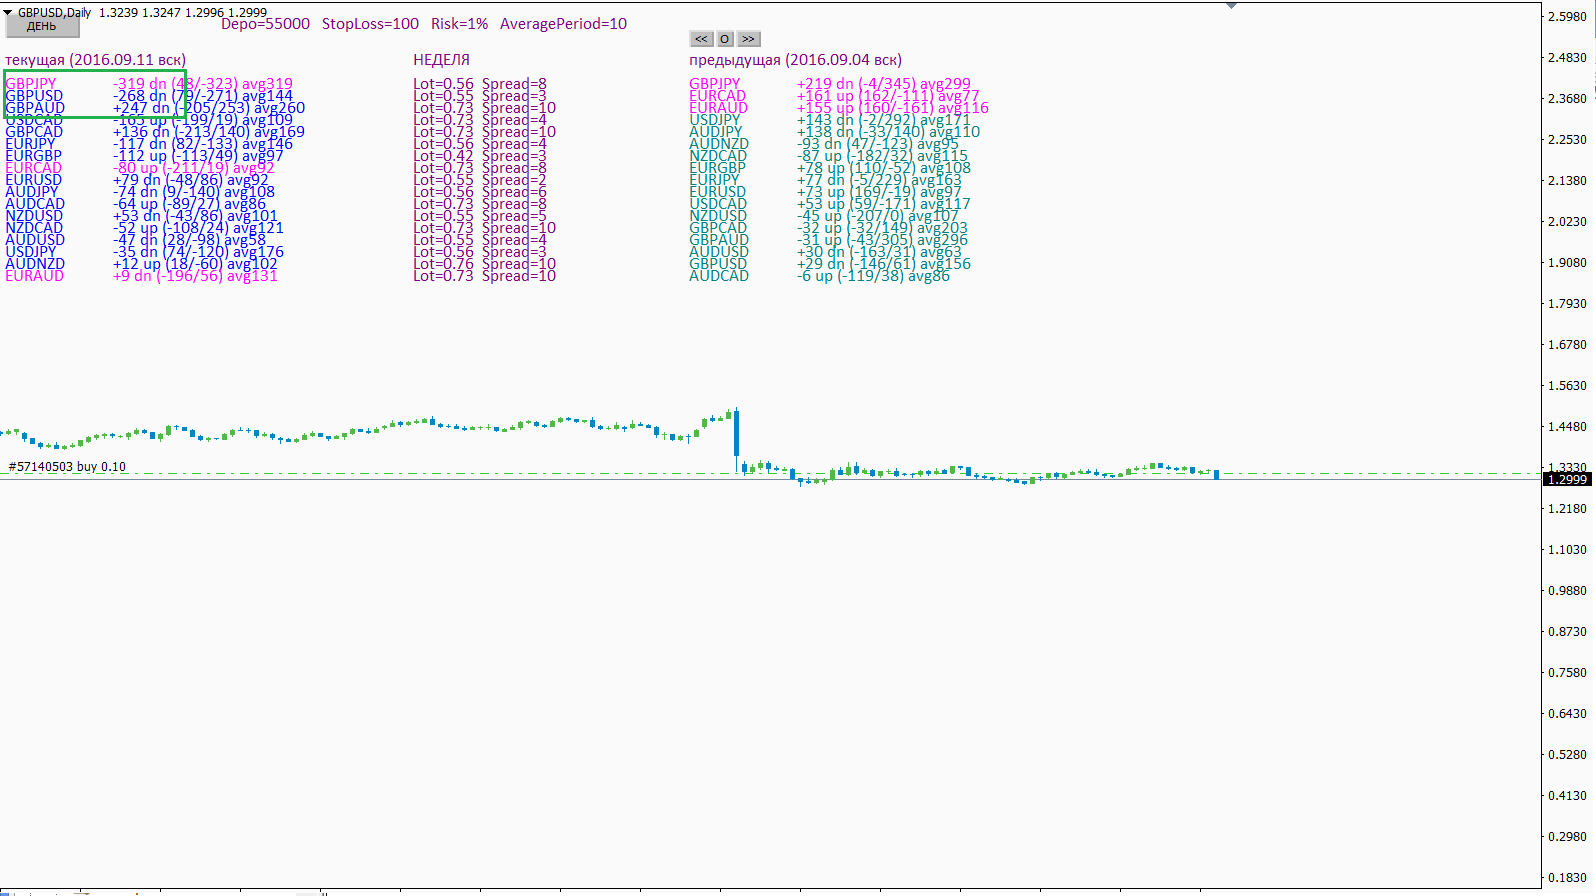Select GBPUSD in the текущая list

pos(34,96)
